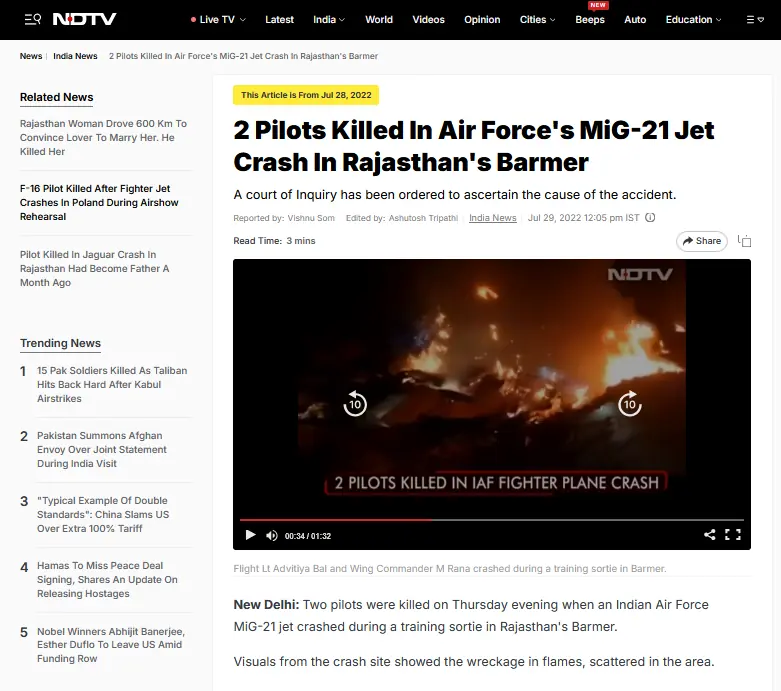Open the info icon next to article timestamp
The image size is (781, 691).
(x=650, y=218)
